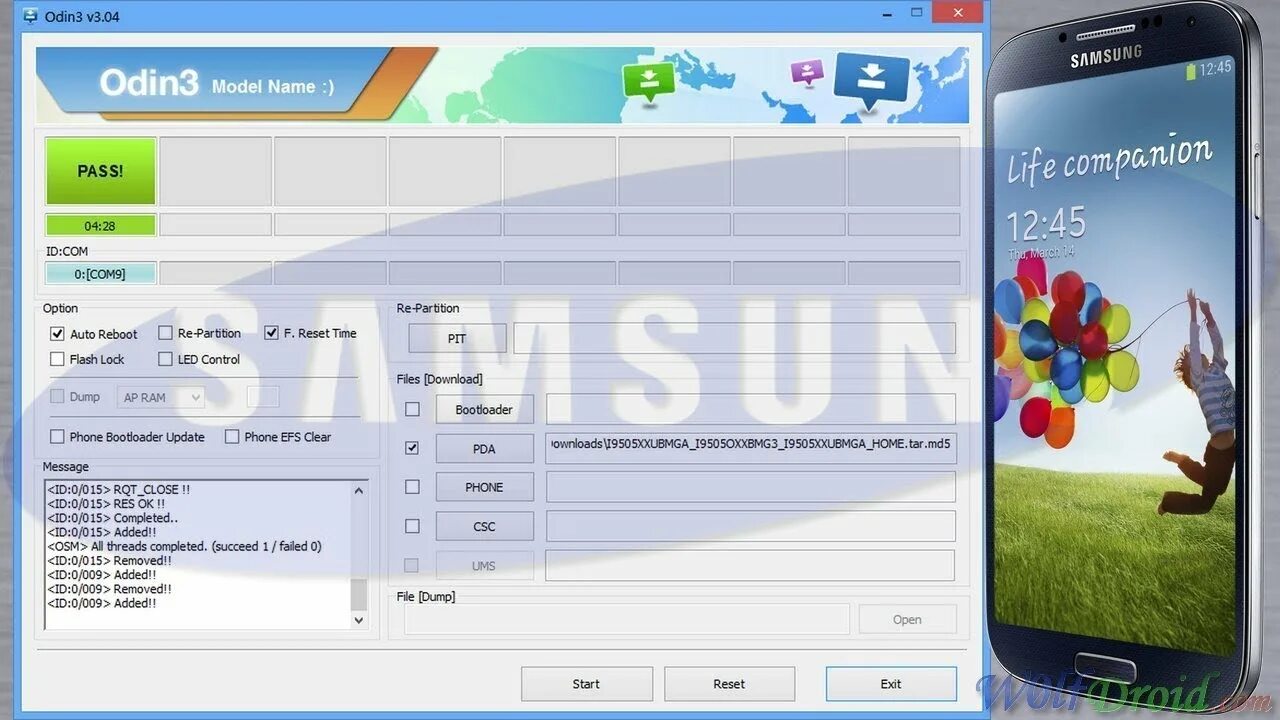Click the Bootloader file path field

750,409
